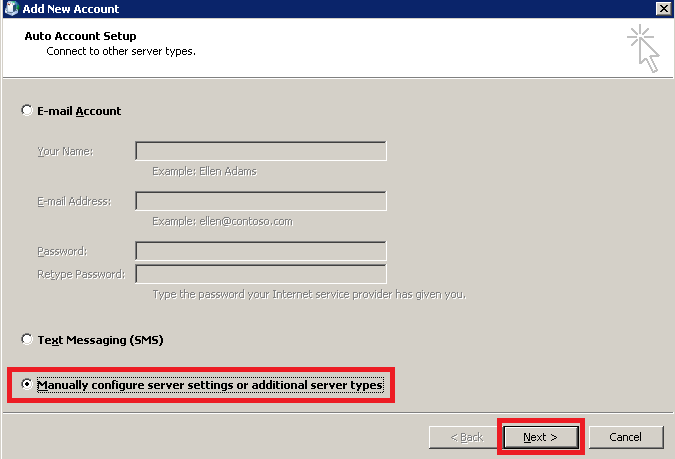
Task: Close the Add New Account dialog
Action: point(663,9)
